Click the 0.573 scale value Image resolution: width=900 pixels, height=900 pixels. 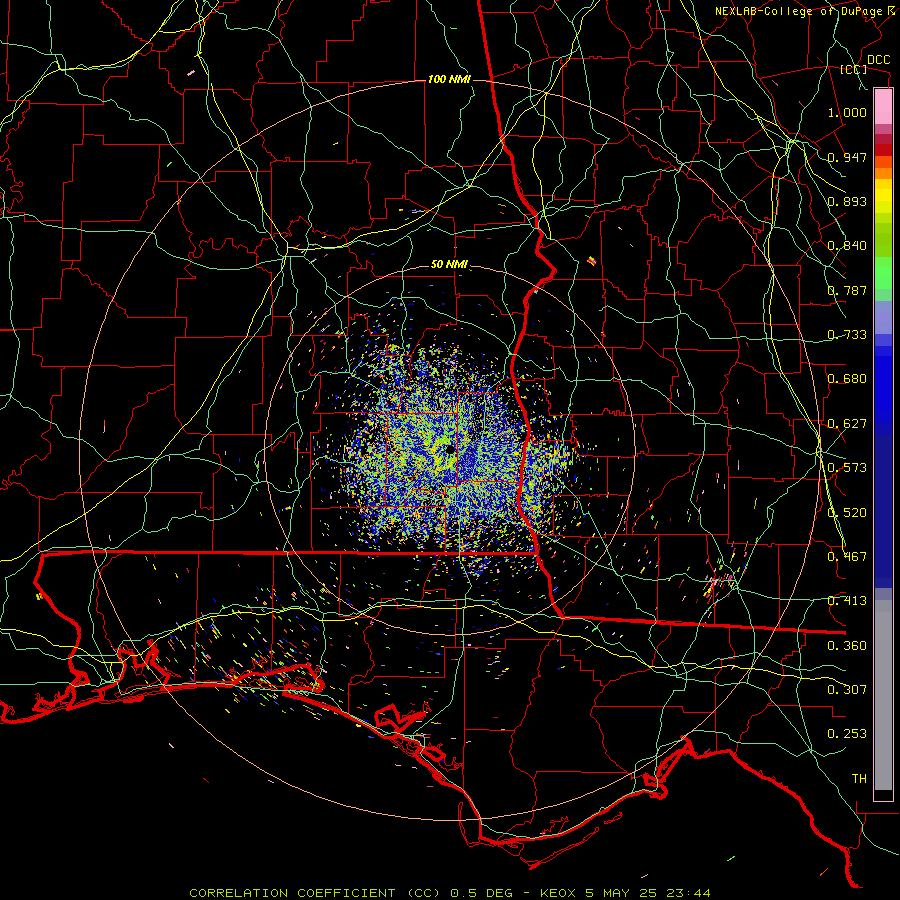[847, 468]
